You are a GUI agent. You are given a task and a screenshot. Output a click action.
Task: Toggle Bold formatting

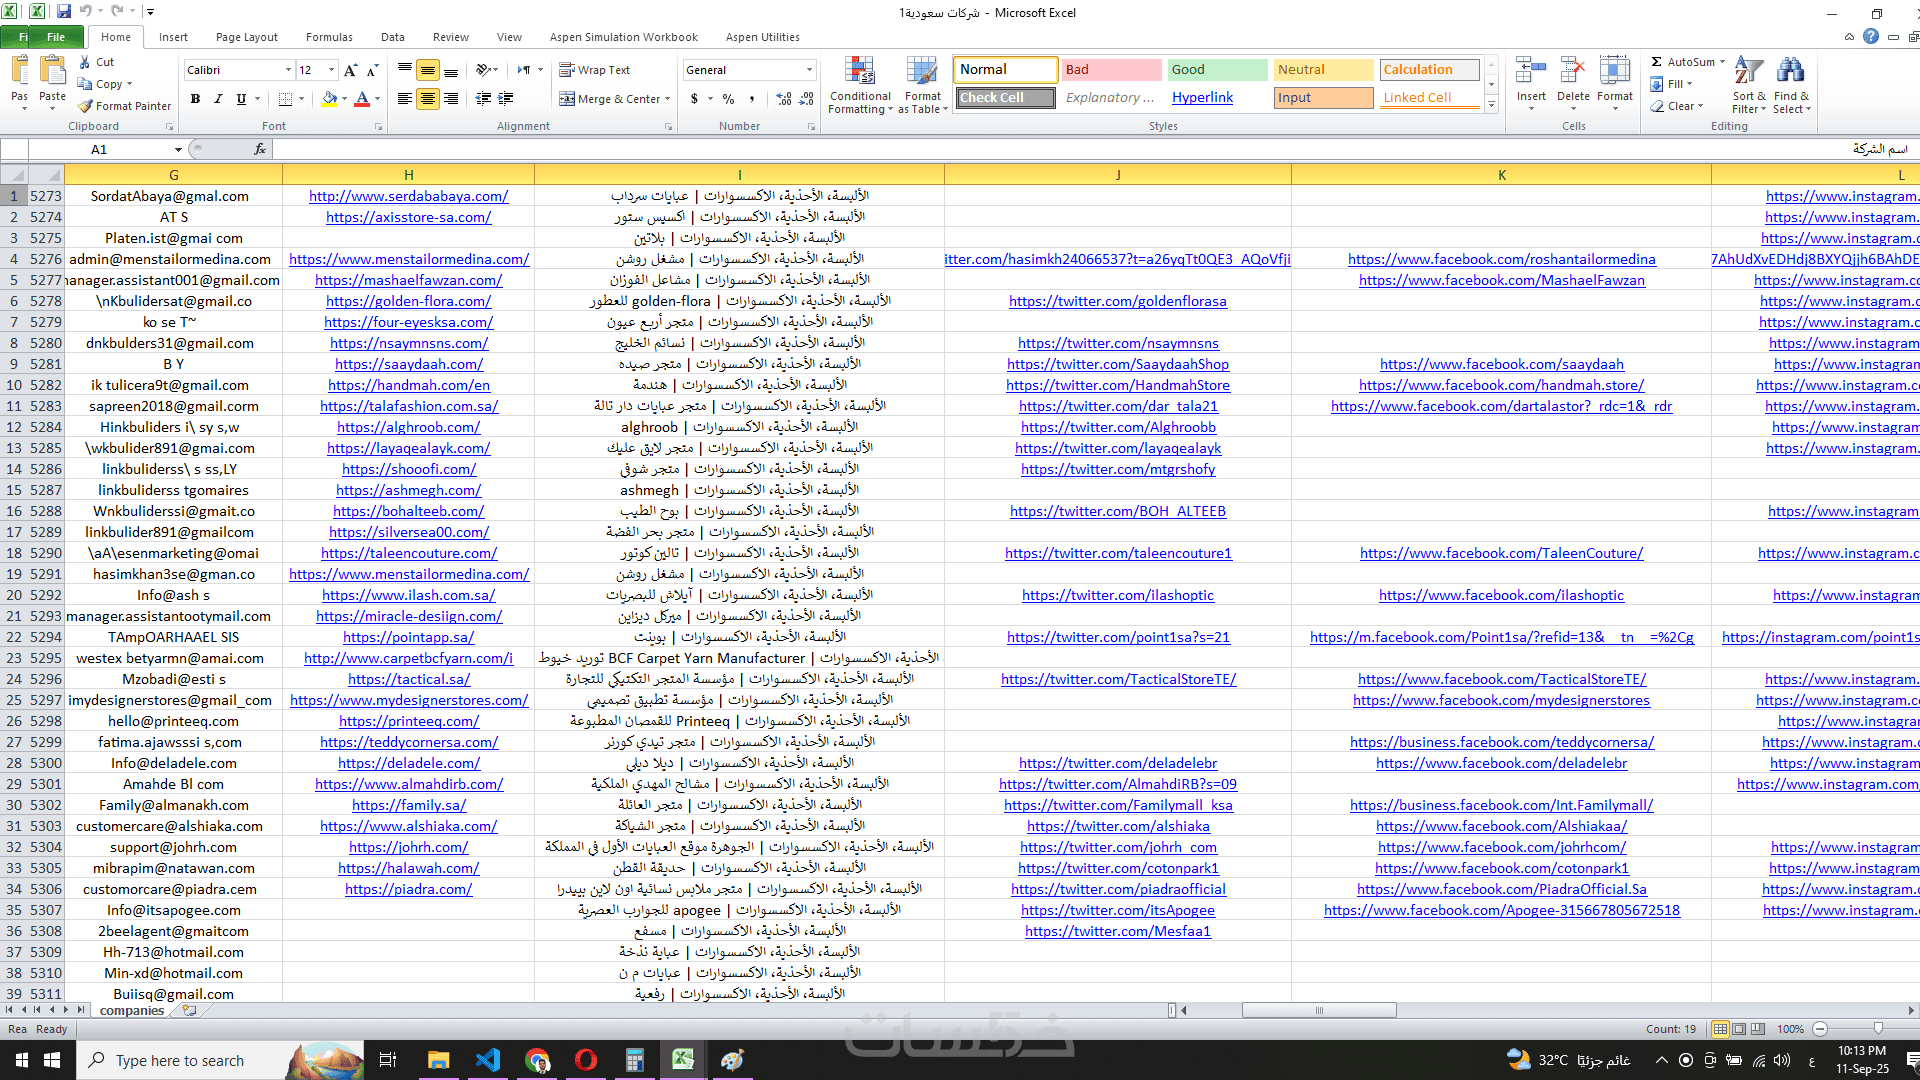(x=195, y=99)
